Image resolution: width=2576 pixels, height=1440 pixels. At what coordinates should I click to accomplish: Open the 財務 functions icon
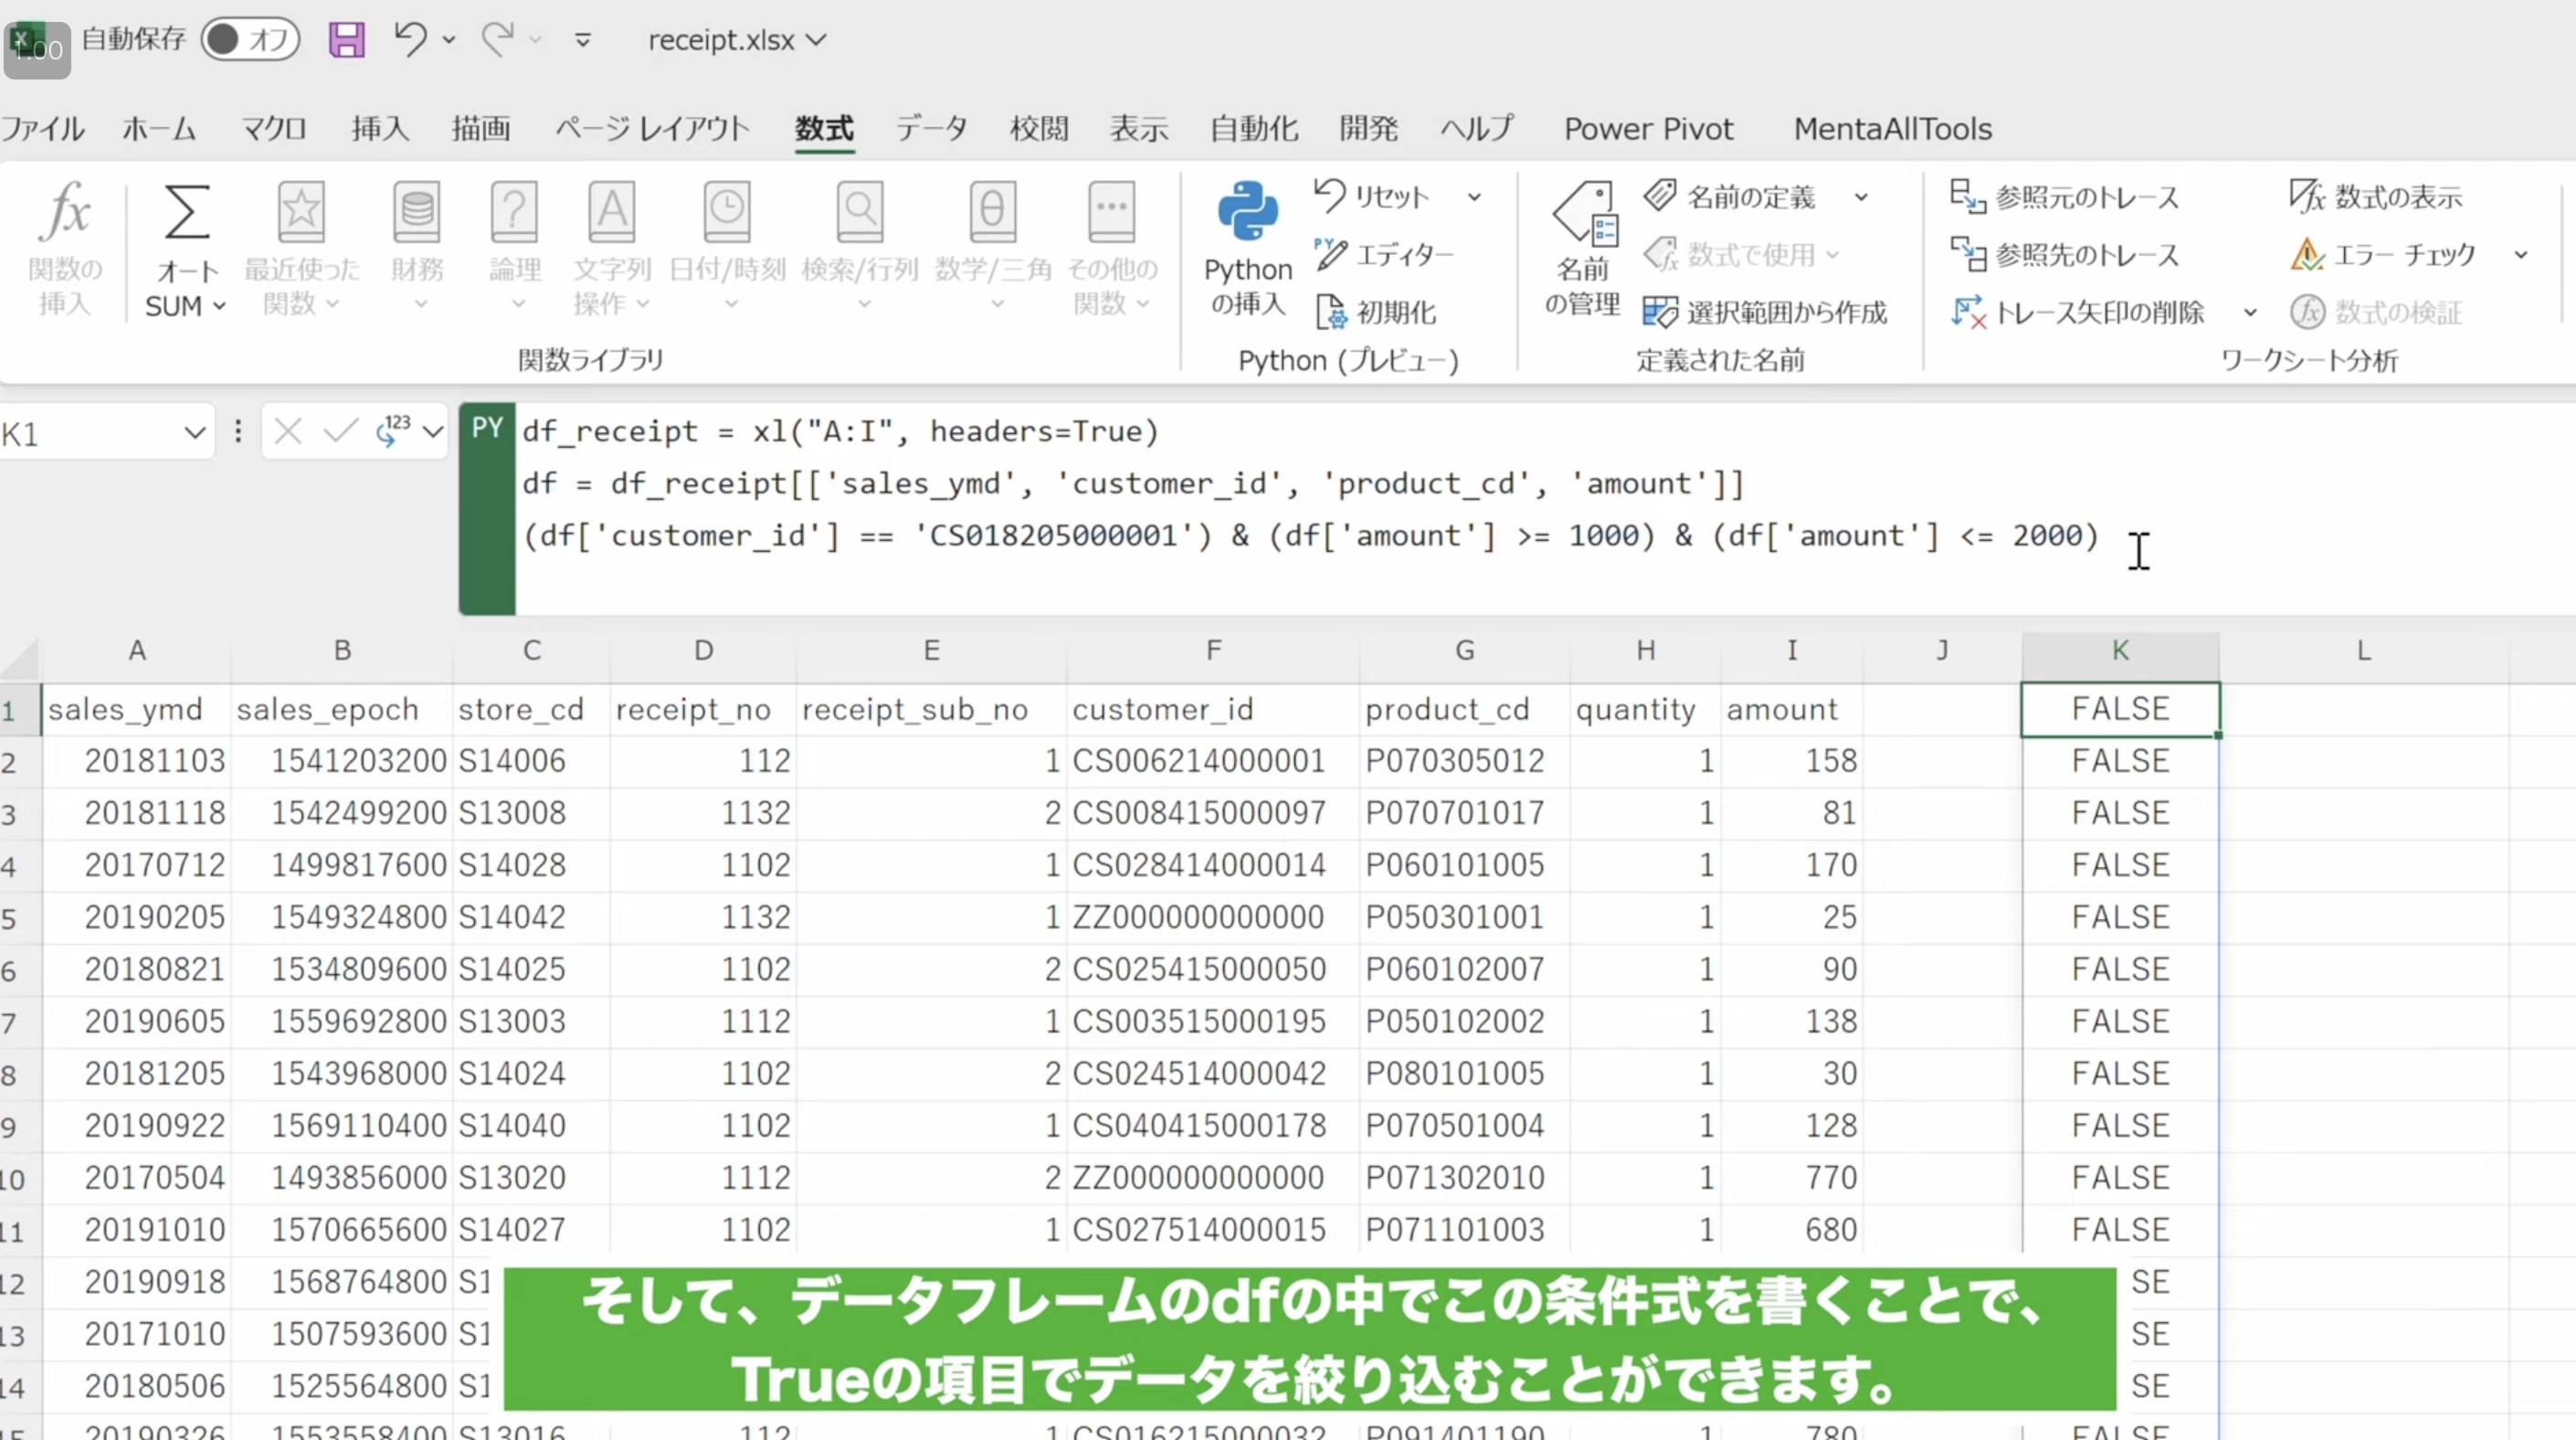[x=417, y=211]
